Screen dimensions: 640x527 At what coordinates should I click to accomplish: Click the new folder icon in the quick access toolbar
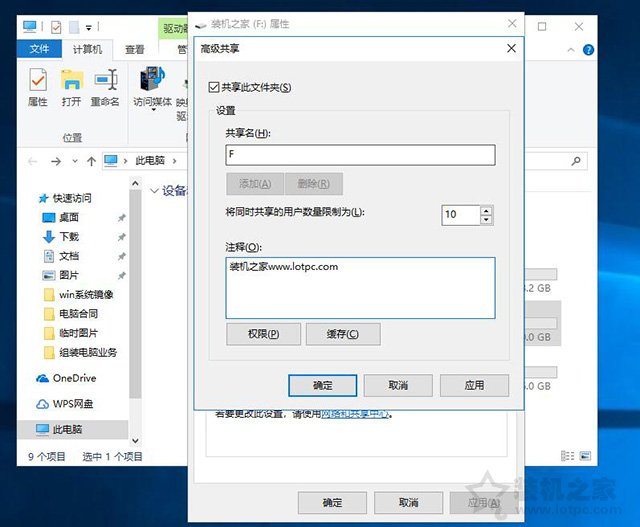(74, 27)
